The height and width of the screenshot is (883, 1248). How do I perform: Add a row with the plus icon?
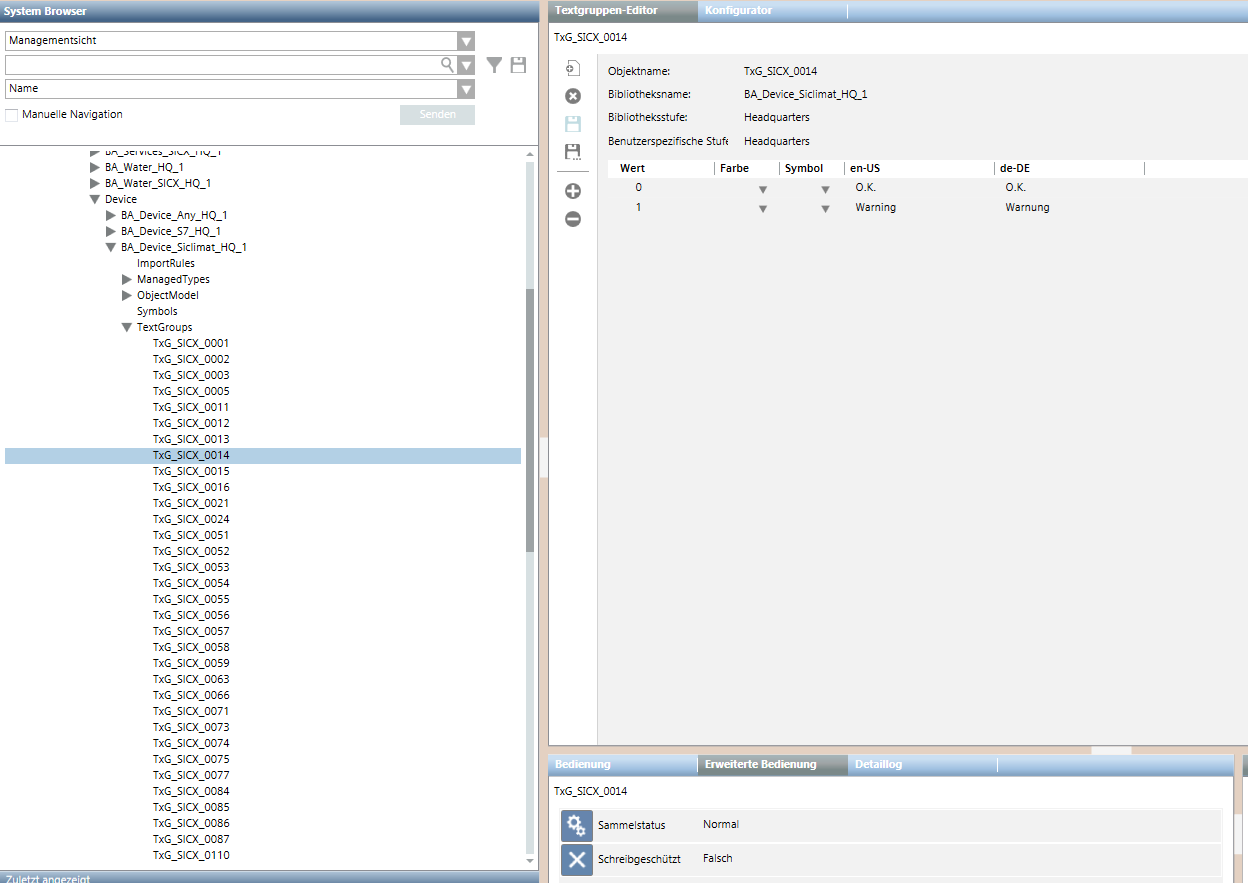point(573,191)
